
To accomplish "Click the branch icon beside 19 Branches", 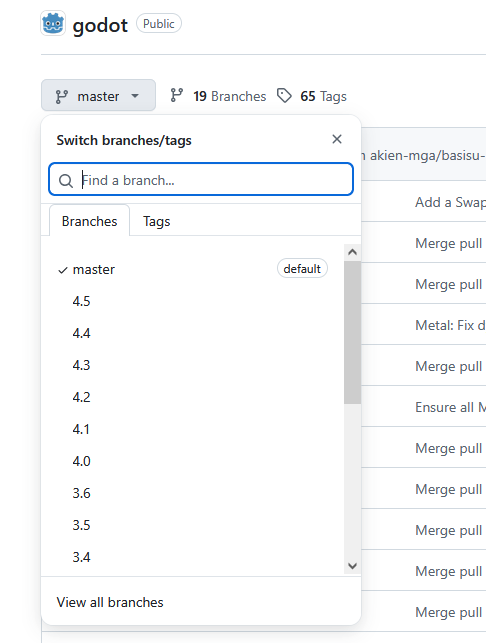I will pyautogui.click(x=177, y=96).
